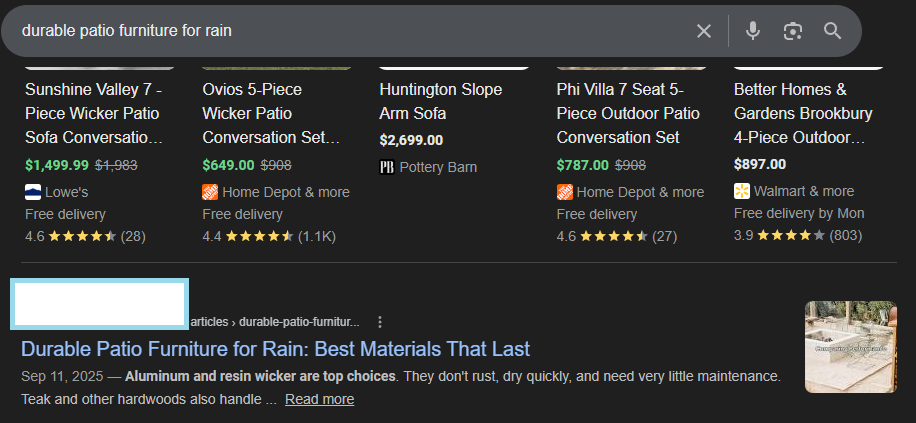916x423 pixels.
Task: Click the magnifying glass search button
Action: pyautogui.click(x=833, y=31)
